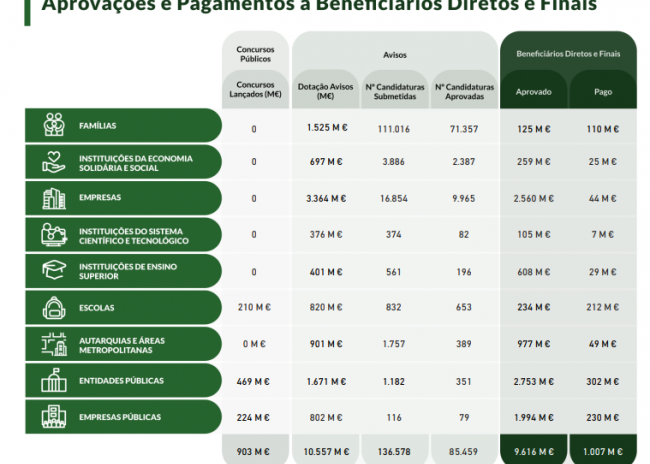Select Autarquias e Áreas Metropolitanas label

[122, 345]
